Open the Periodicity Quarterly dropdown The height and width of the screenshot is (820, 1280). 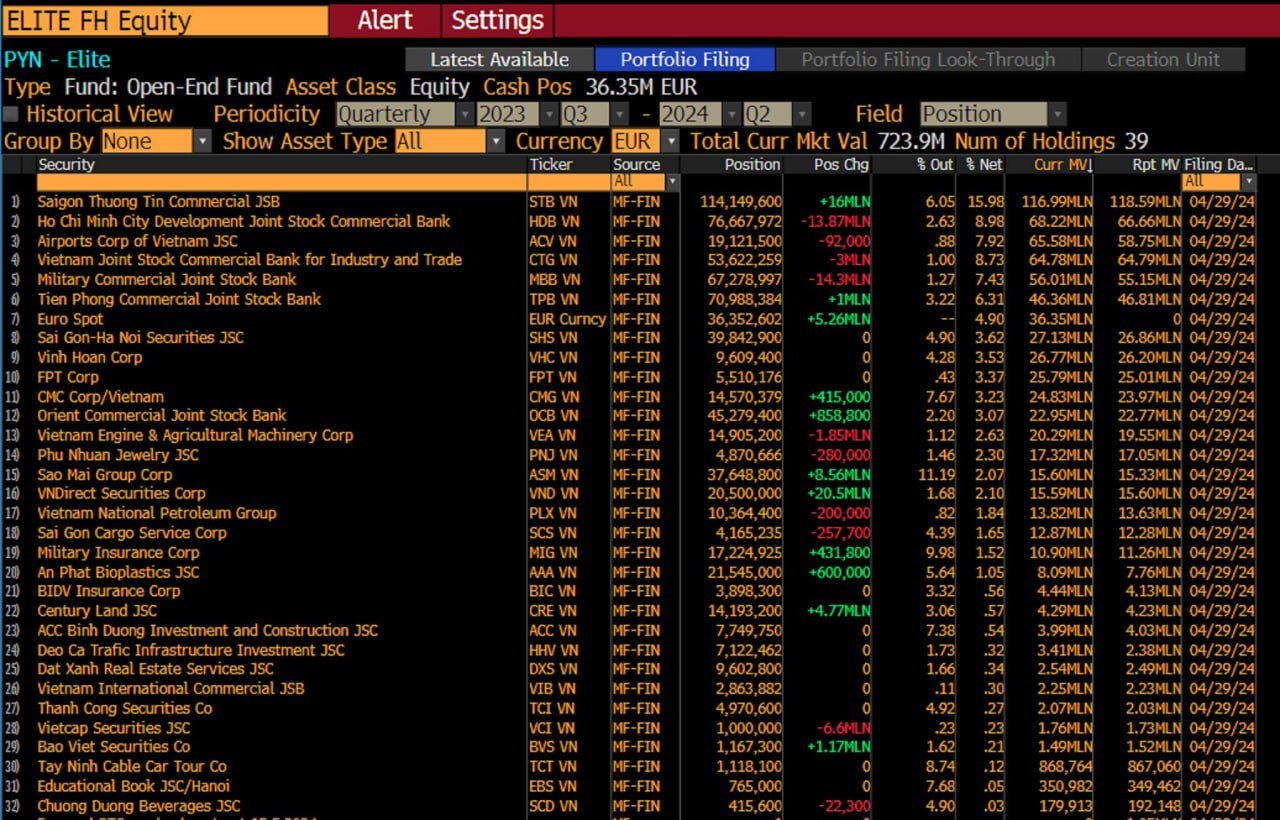(405, 114)
